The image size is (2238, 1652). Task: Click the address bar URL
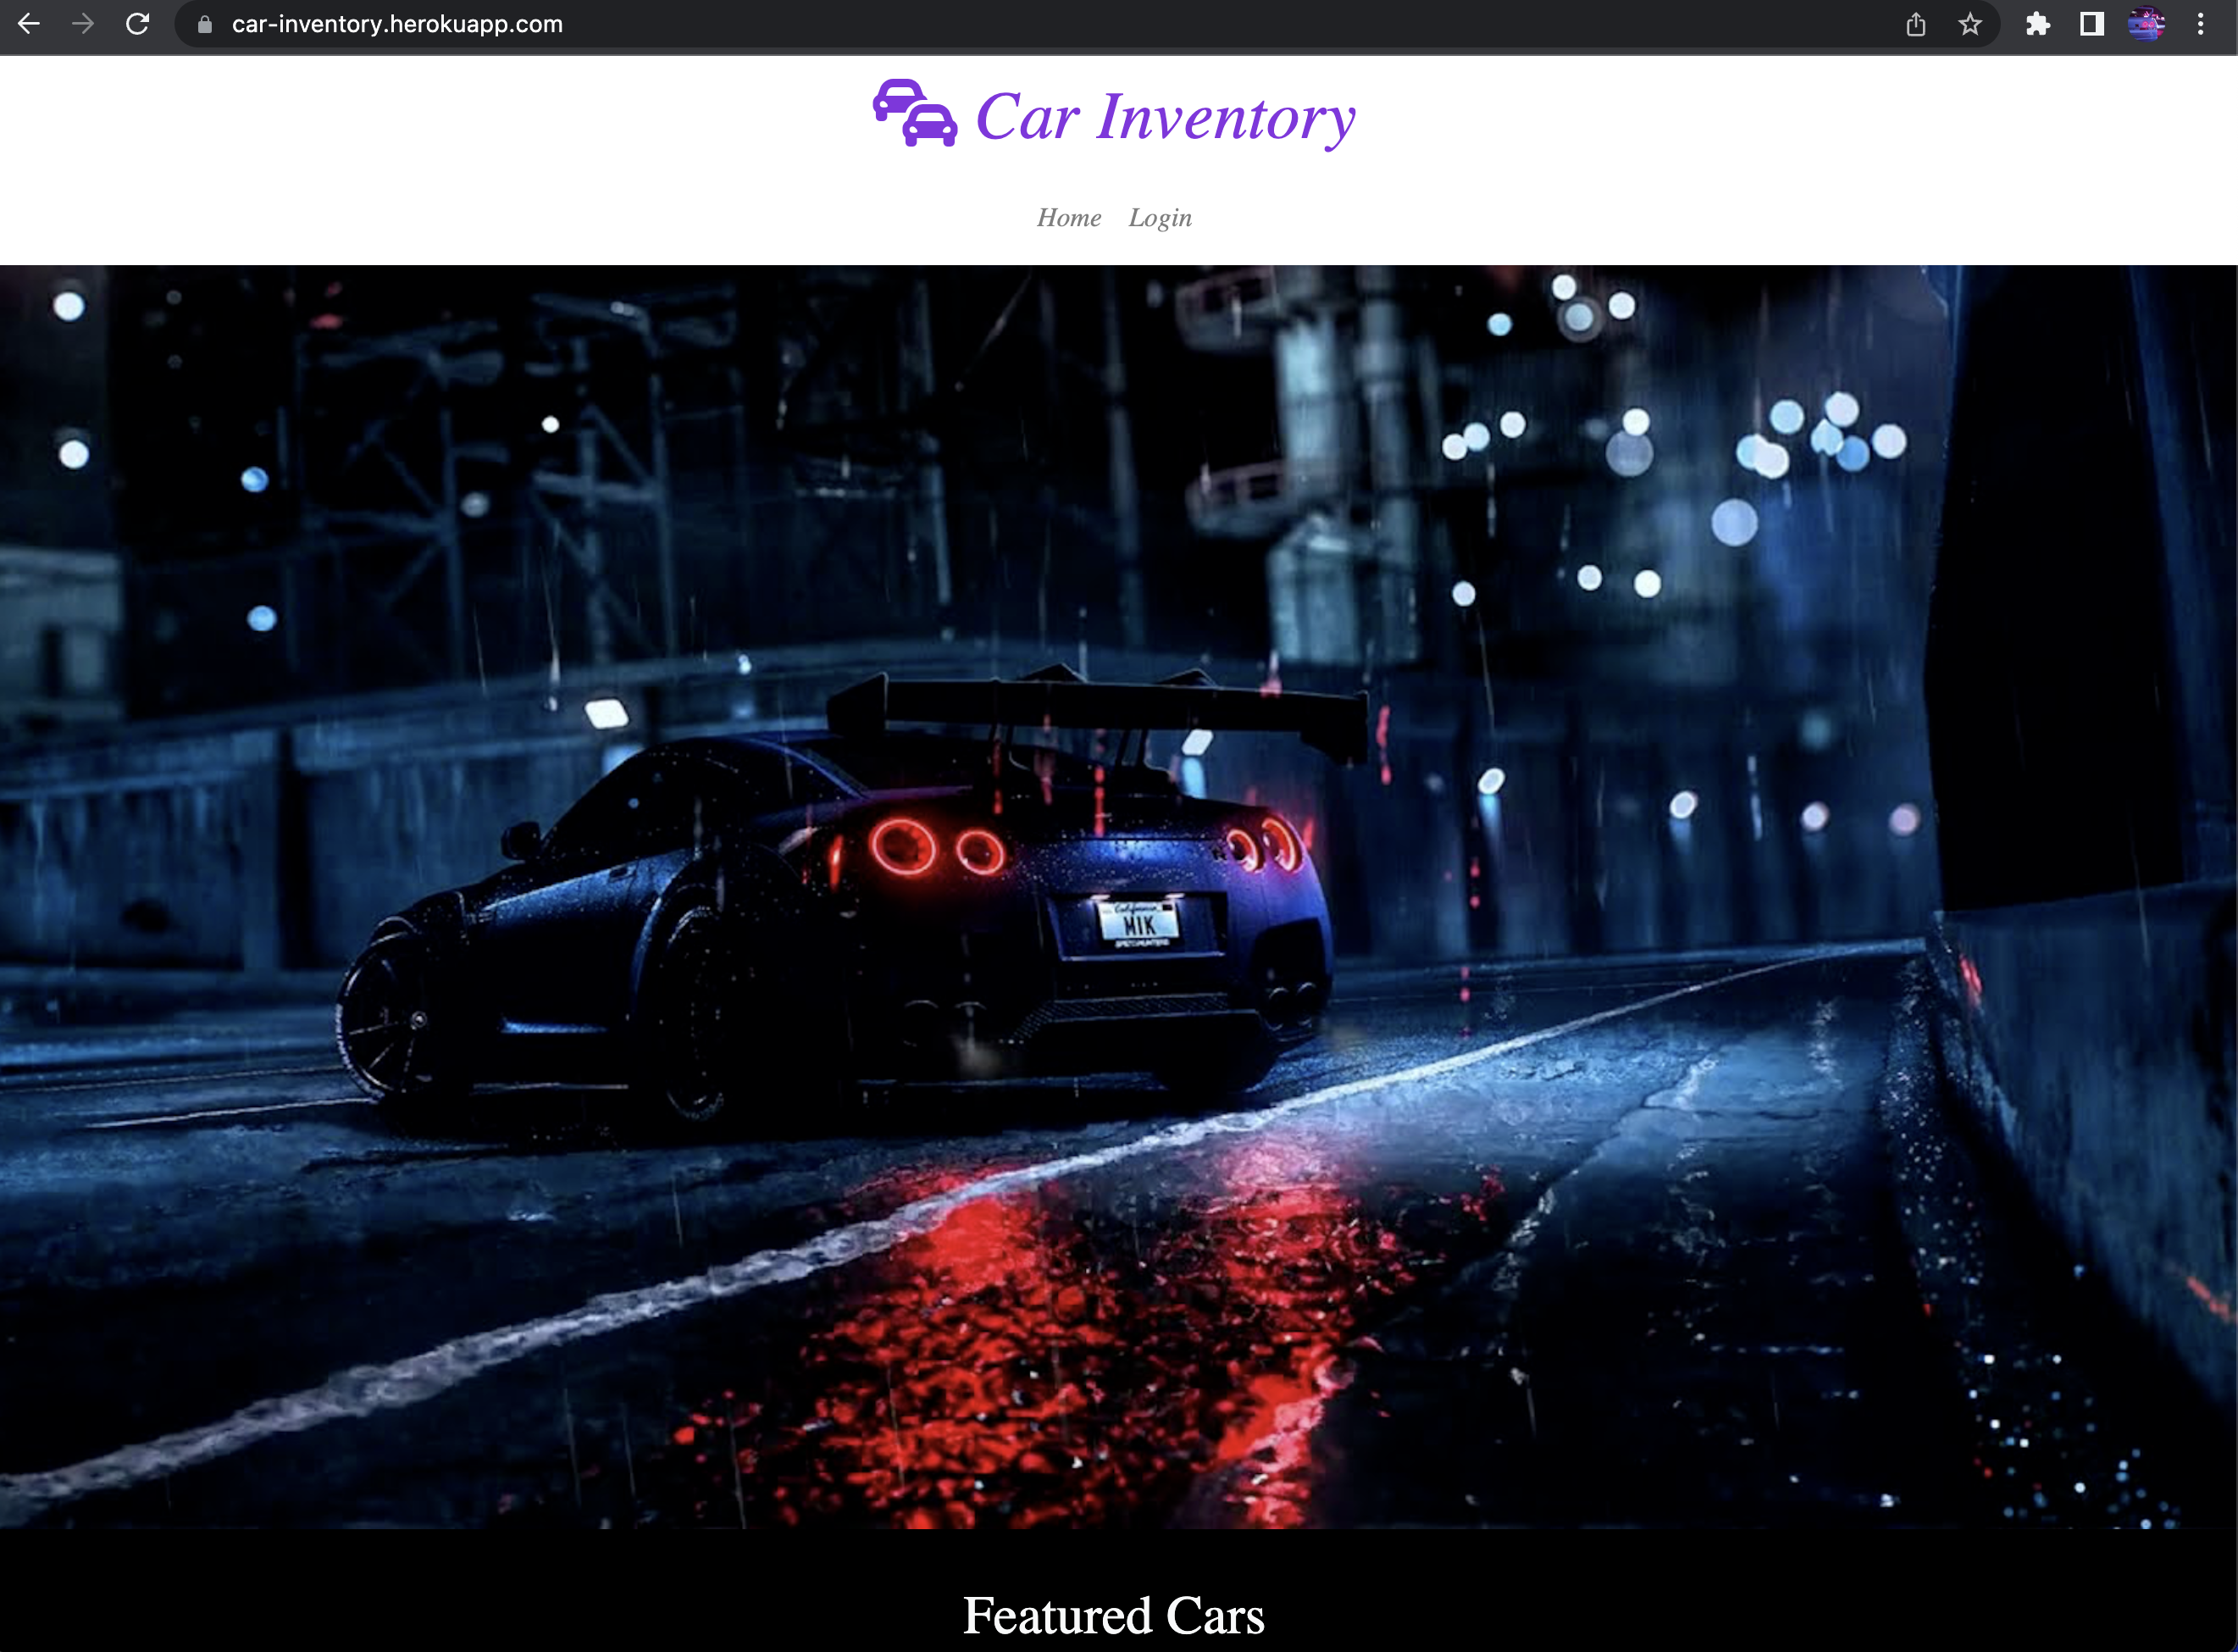click(x=397, y=24)
